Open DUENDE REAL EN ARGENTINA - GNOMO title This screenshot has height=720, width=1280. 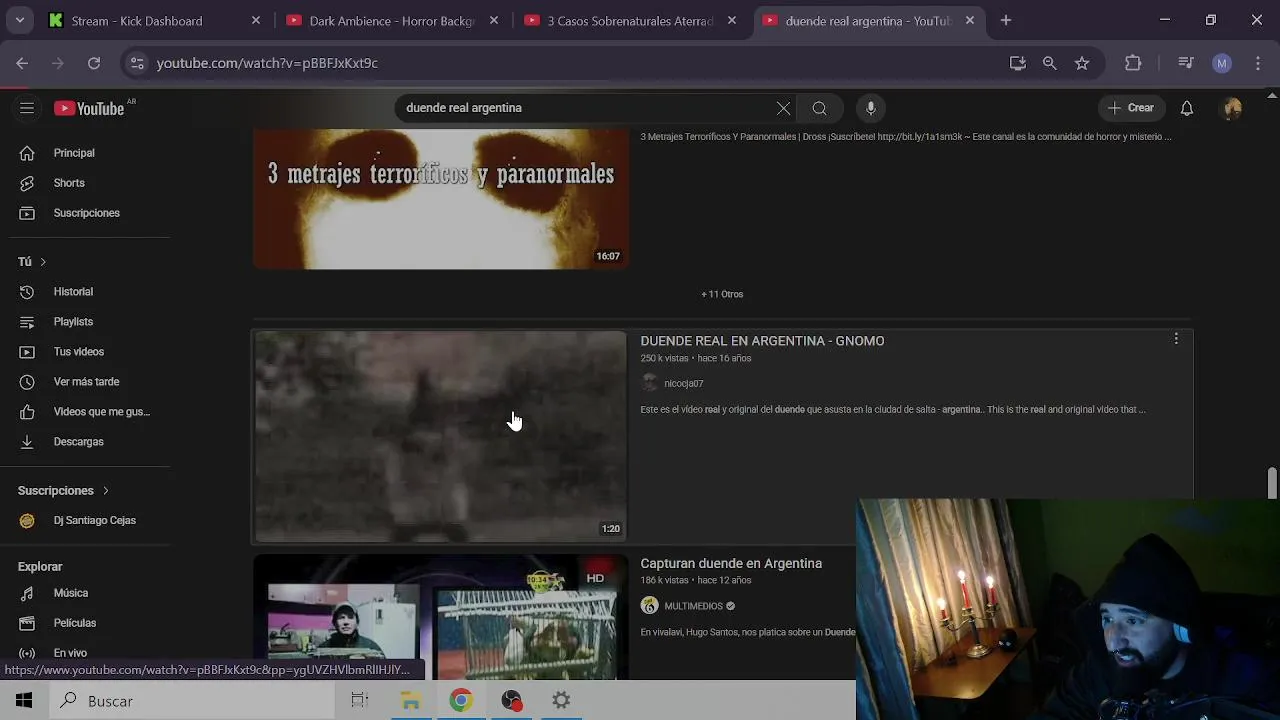tap(762, 341)
